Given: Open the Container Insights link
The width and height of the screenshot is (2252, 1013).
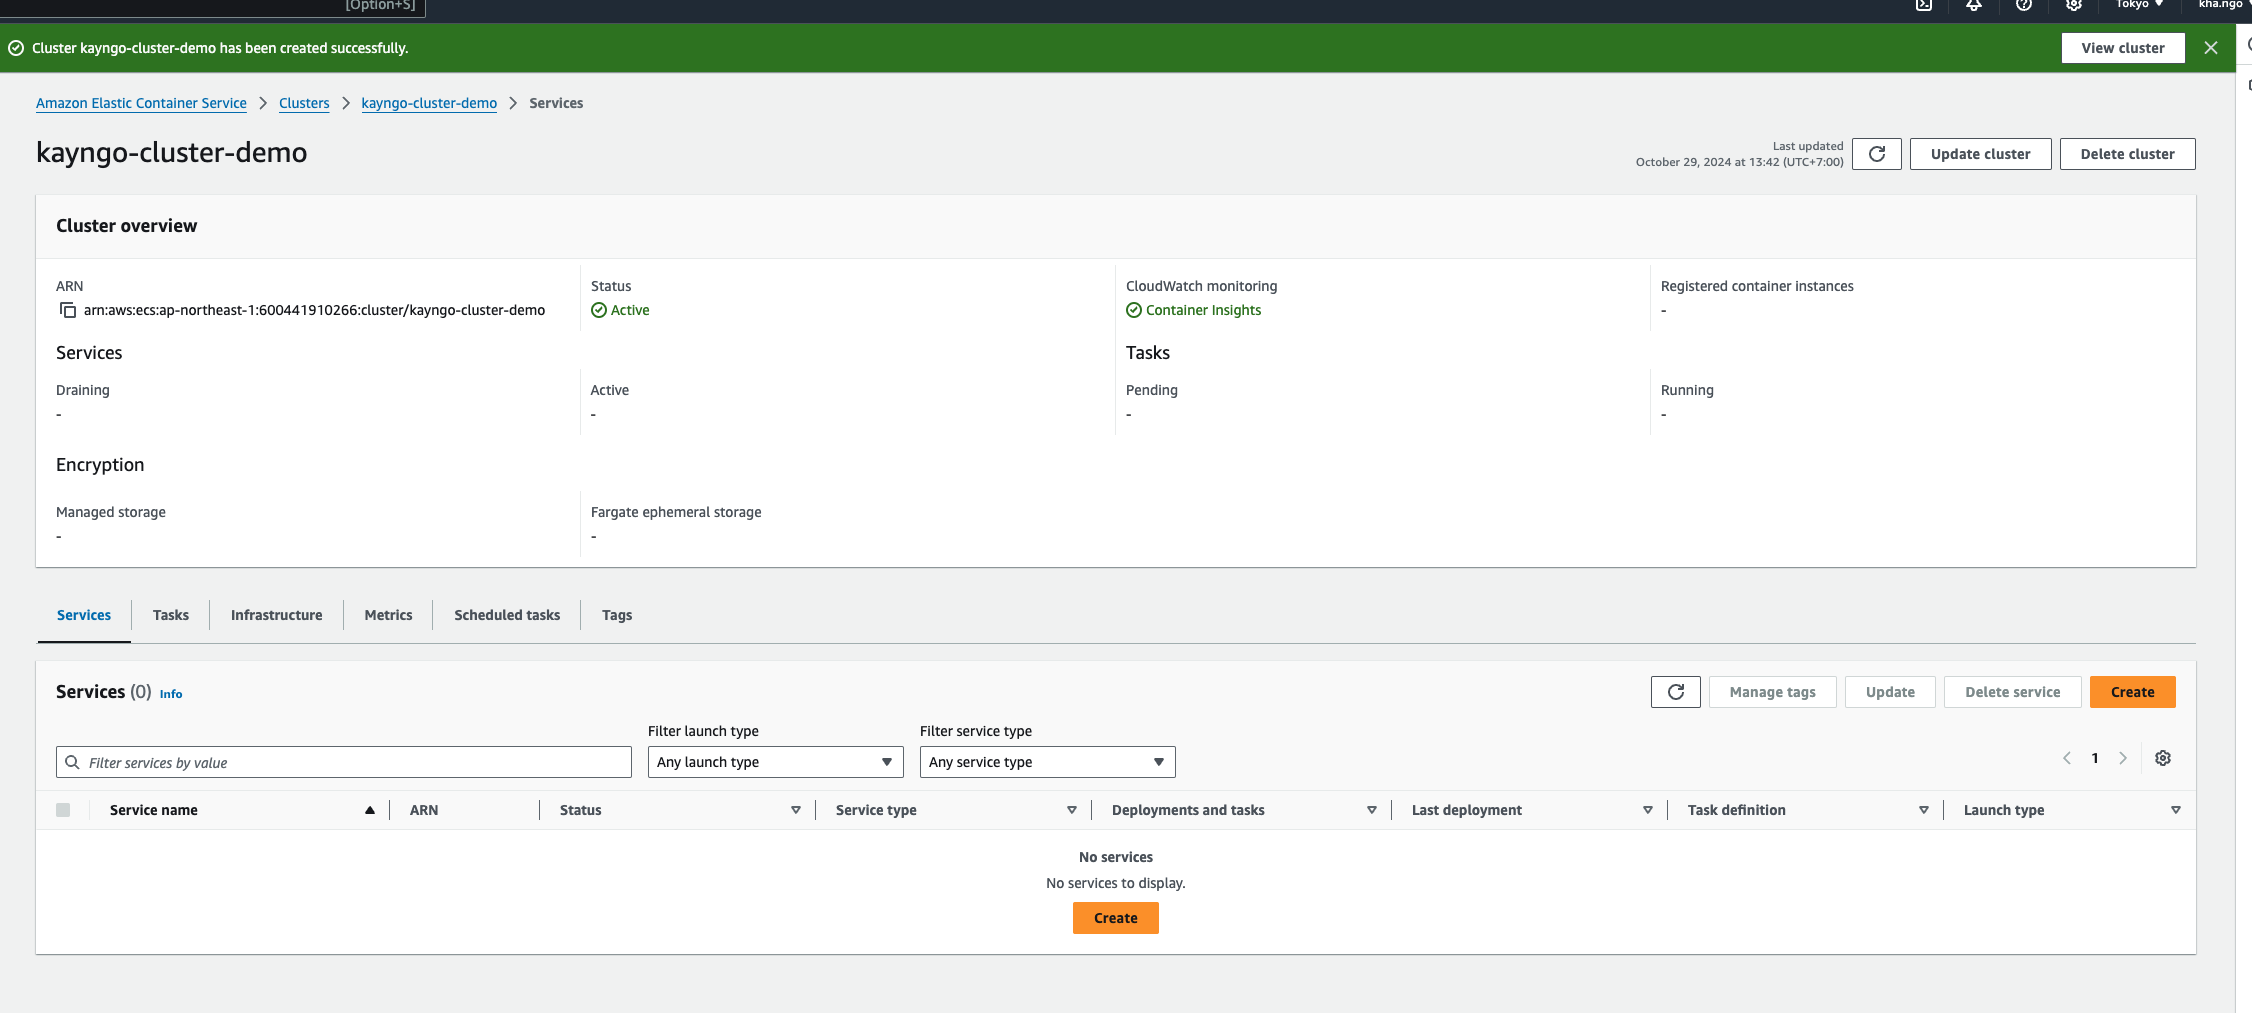Looking at the screenshot, I should point(1203,310).
